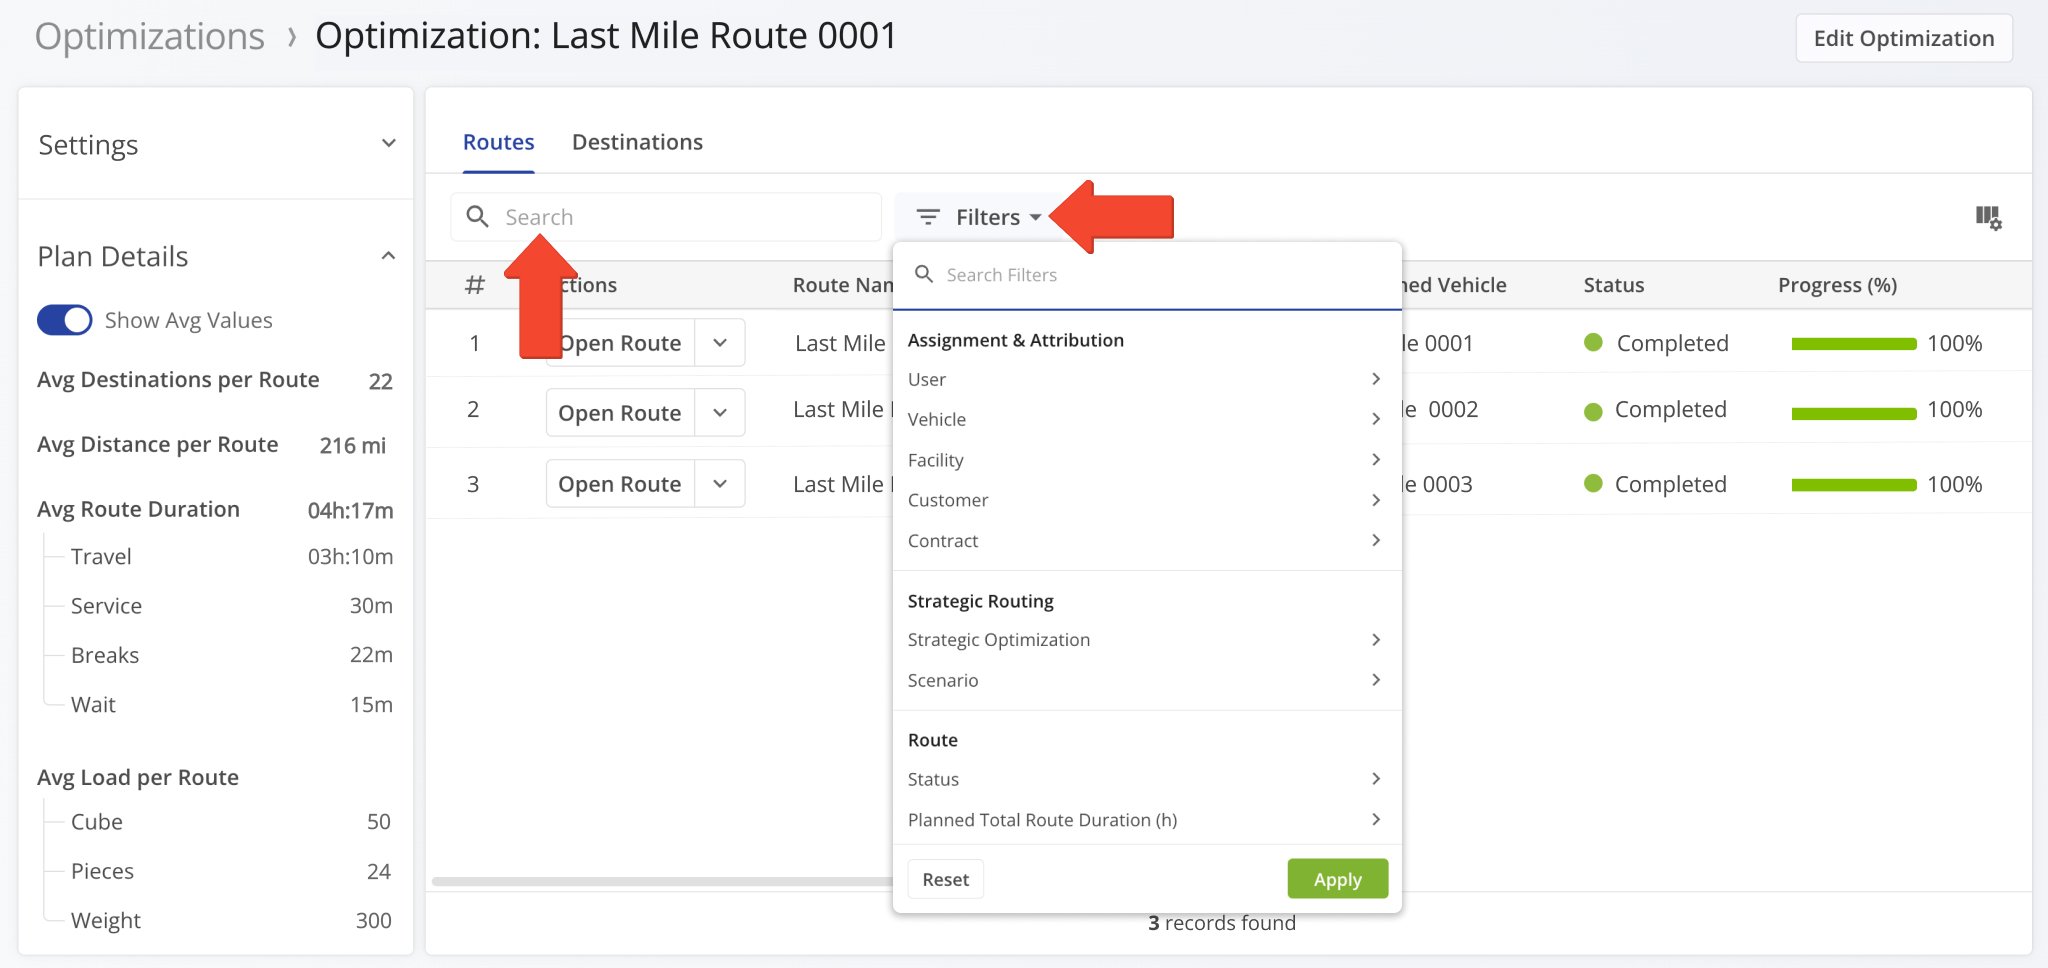This screenshot has height=968, width=2048.
Task: Choose the Strategic Optimization filter
Action: 998,640
